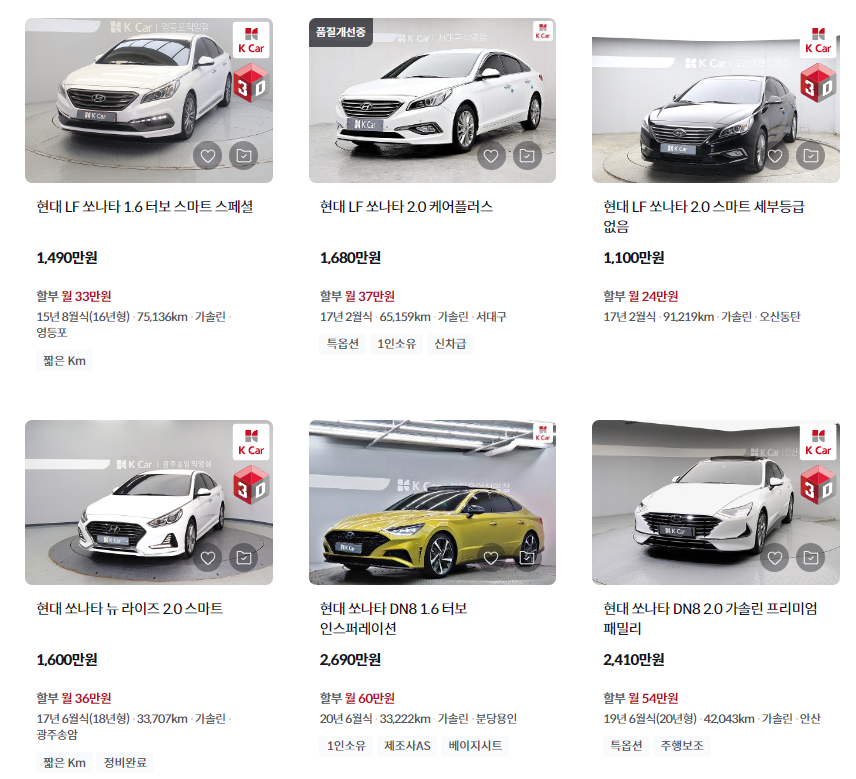Toggle the heart on 쏘나타 2.0 케어플러스
Image resolution: width=856 pixels, height=779 pixels.
(x=490, y=156)
